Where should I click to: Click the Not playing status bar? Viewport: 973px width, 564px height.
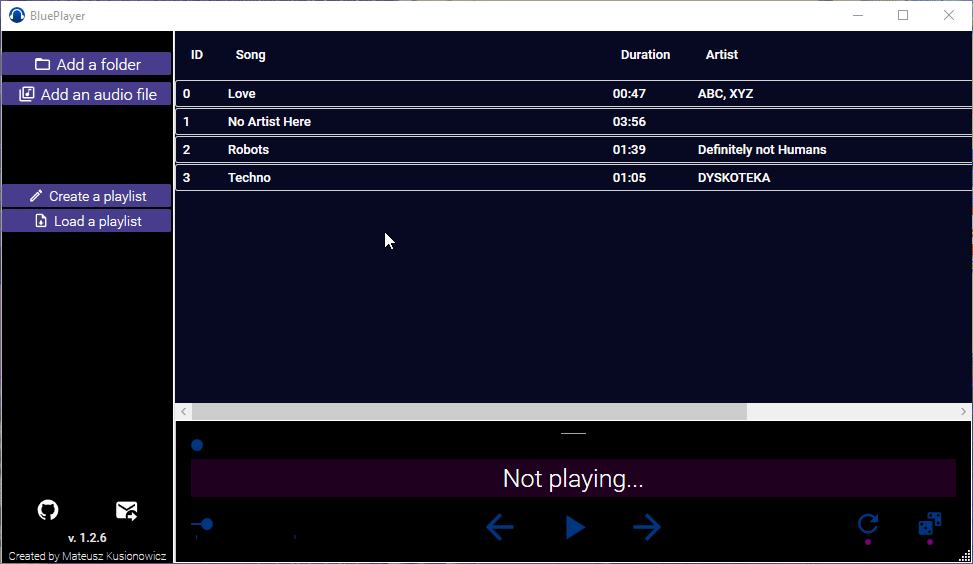pyautogui.click(x=573, y=478)
